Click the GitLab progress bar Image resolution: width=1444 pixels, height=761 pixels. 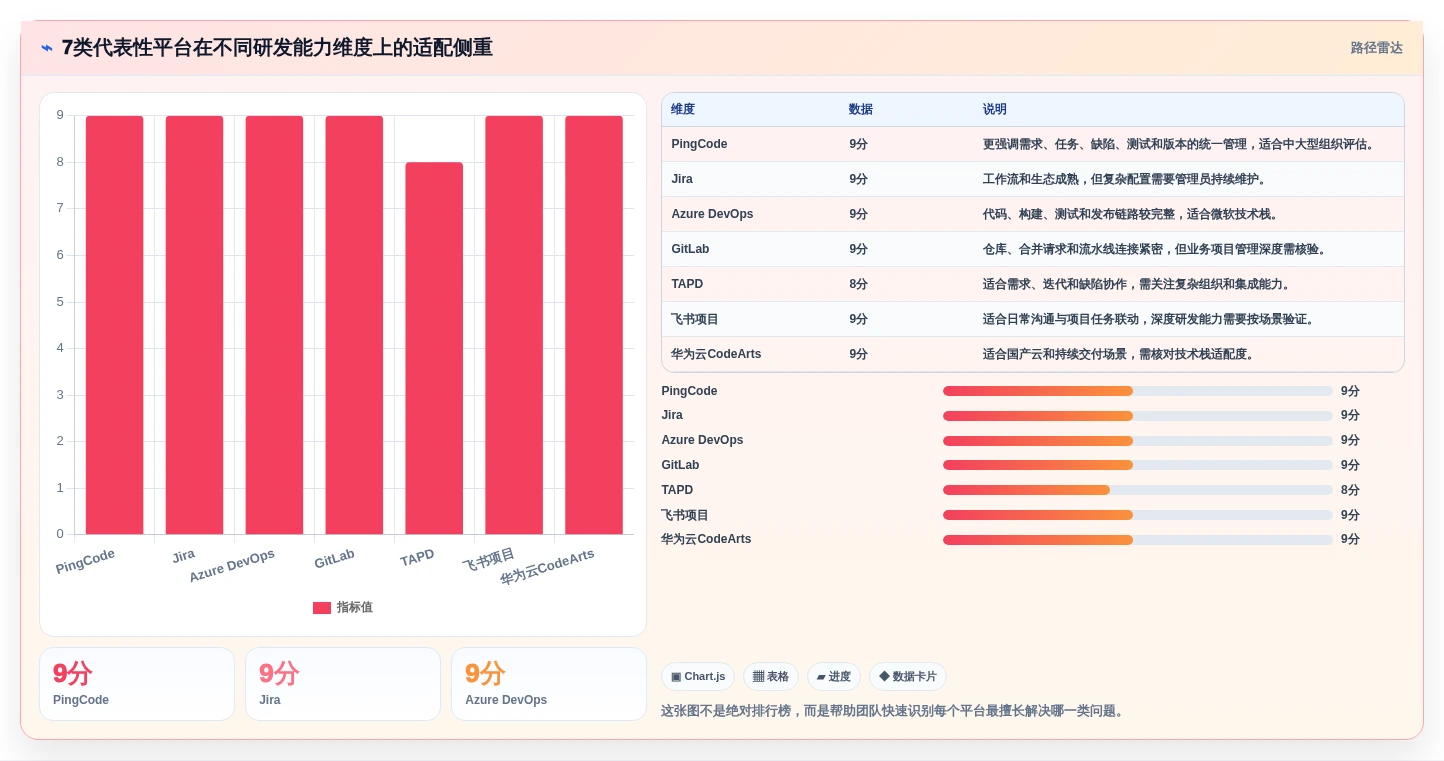tap(1138, 465)
